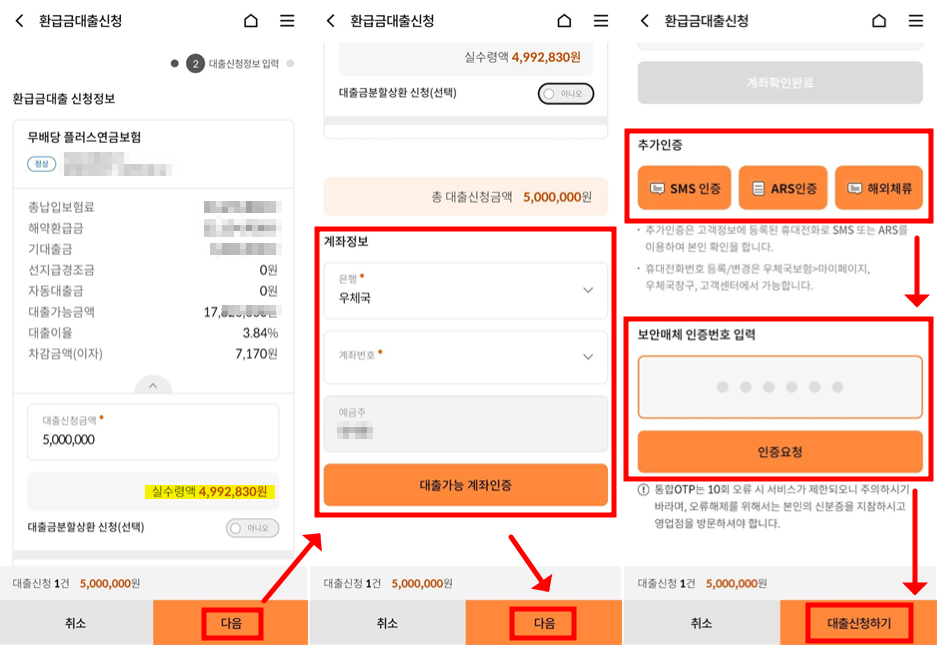Viewport: 937px width, 645px height.
Task: Tap 대출가능 계좌인증 to verify the account
Action: coord(465,484)
